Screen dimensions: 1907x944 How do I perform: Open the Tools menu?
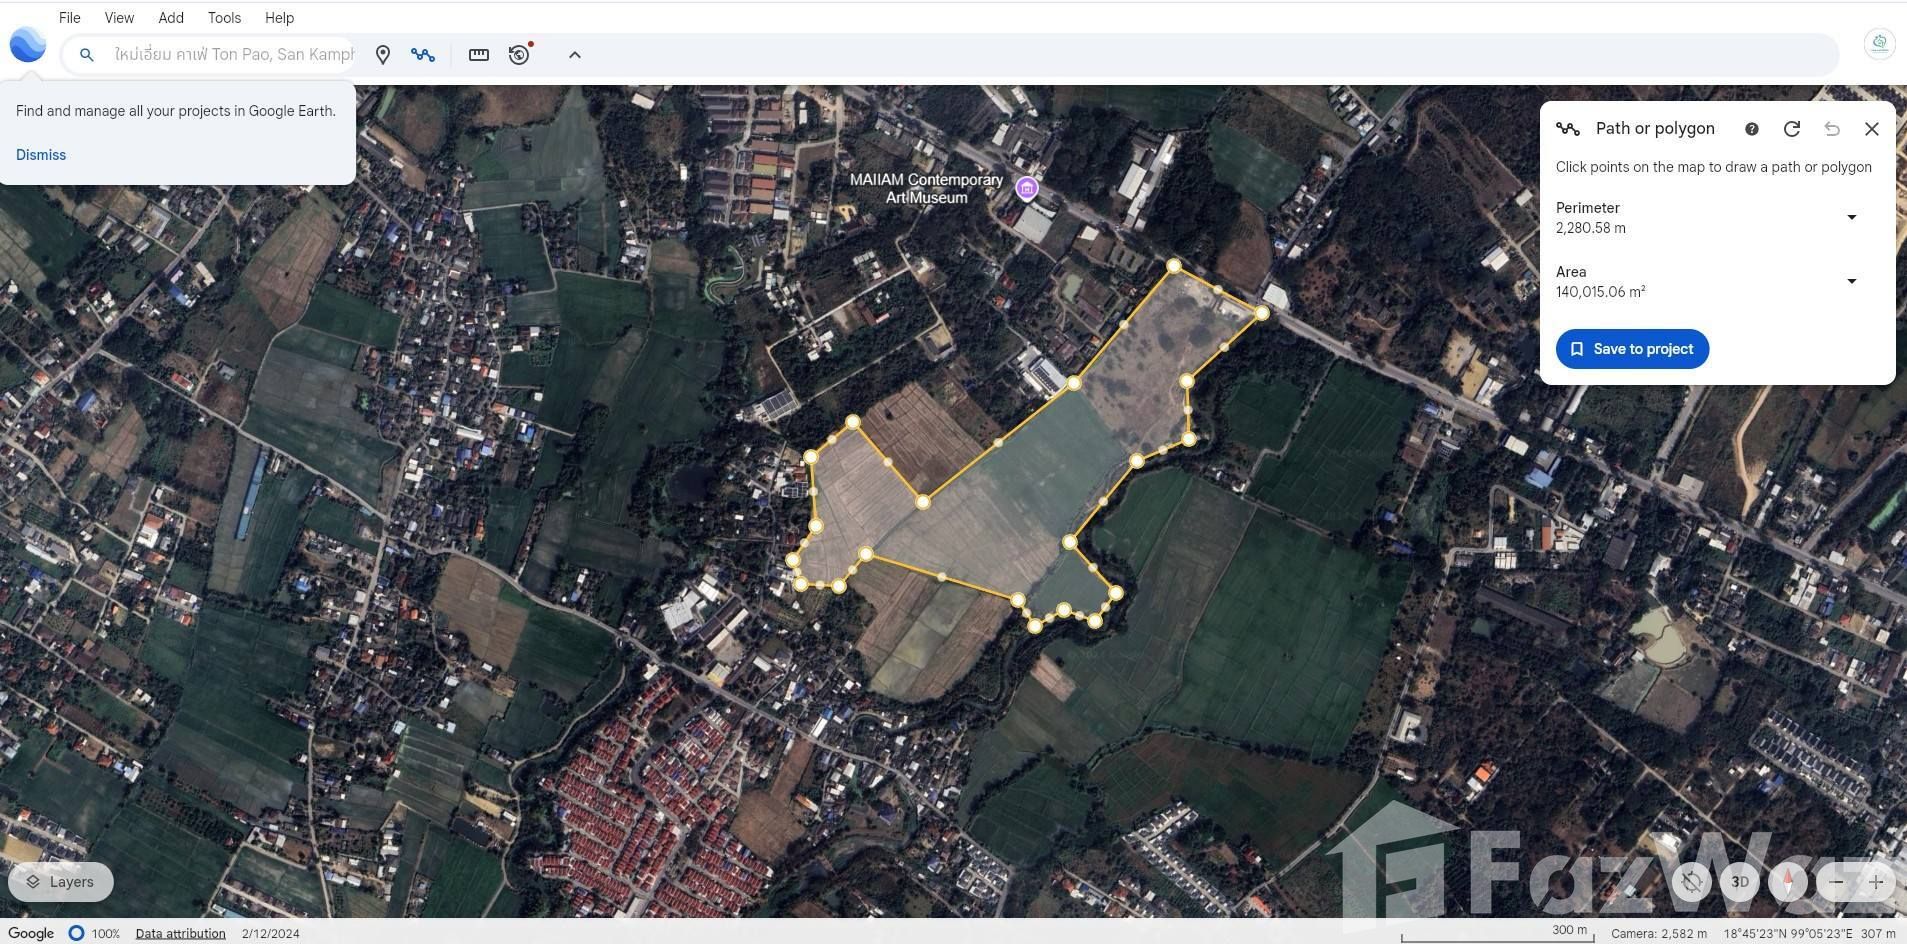tap(224, 18)
